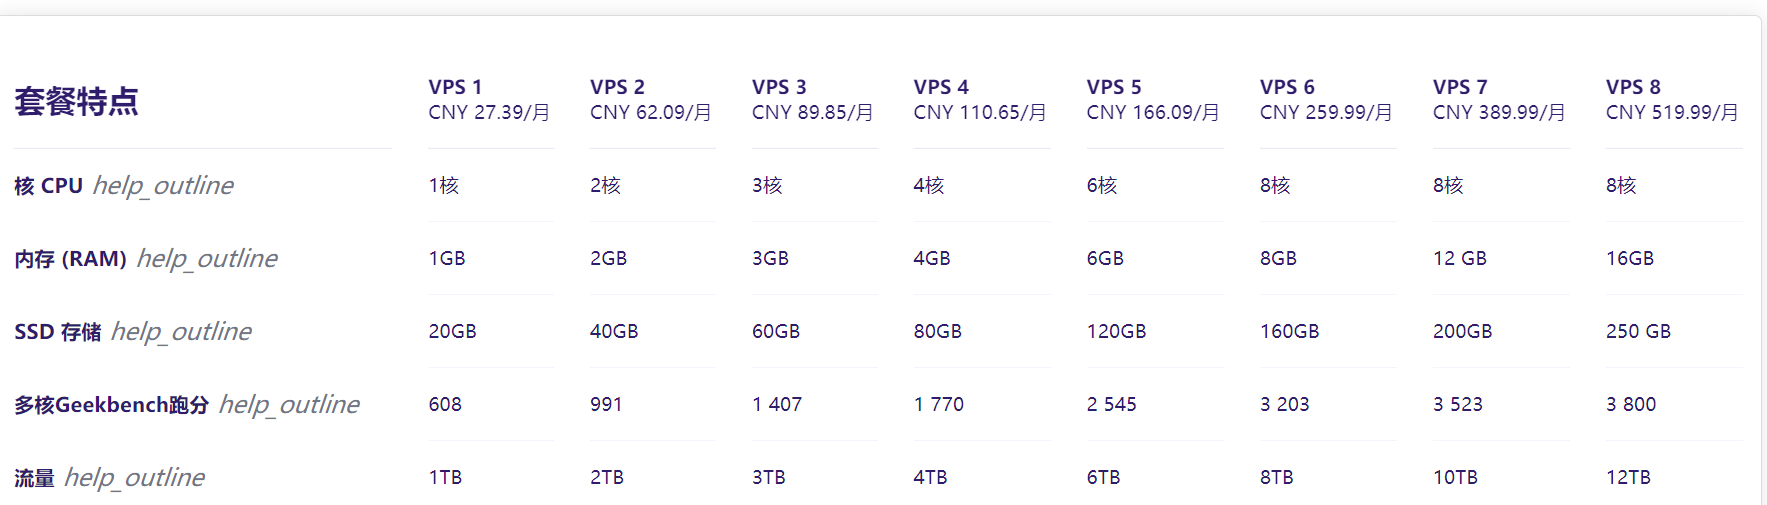1767x505 pixels.
Task: Click the 套餐特点 heading
Action: point(77,101)
